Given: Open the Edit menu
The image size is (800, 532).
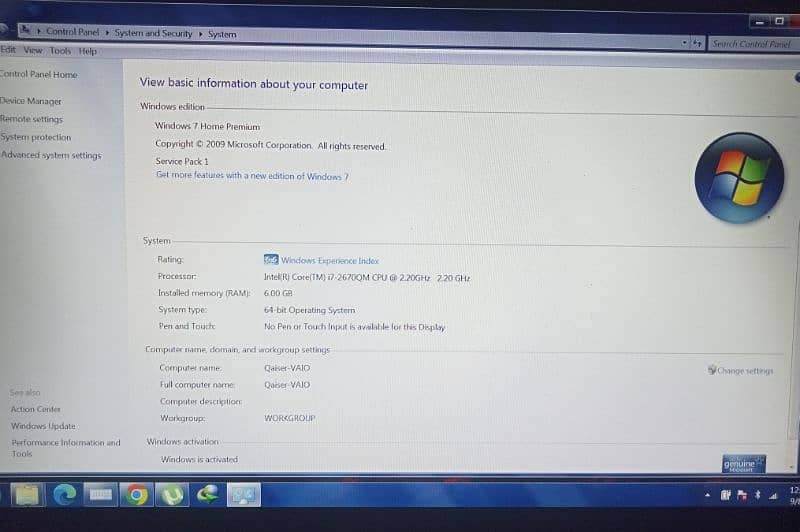Looking at the screenshot, I should 8,49.
